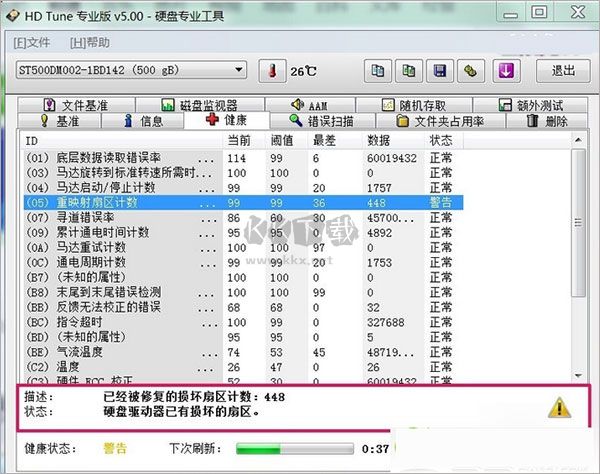Image resolution: width=600 pixels, height=474 pixels.
Task: Switch to the 额外测试 tab
Action: pyautogui.click(x=530, y=105)
